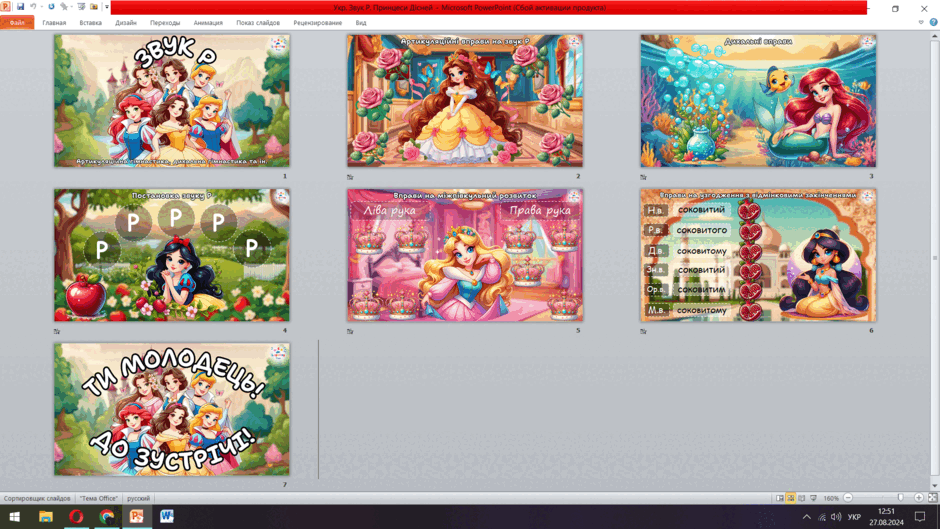
Task: Switch to the Вставка ribbon tab
Action: click(91, 23)
